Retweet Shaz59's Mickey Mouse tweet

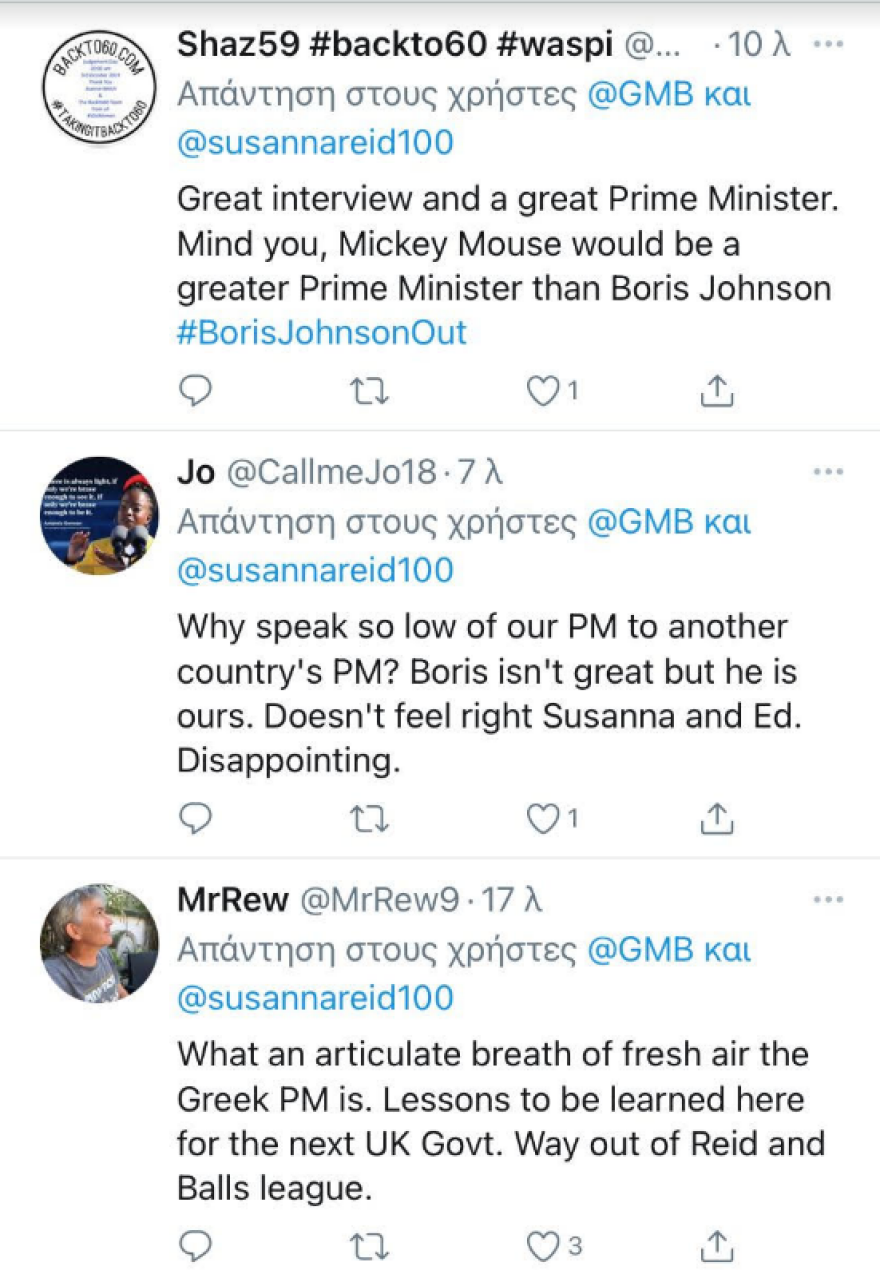click(372, 392)
